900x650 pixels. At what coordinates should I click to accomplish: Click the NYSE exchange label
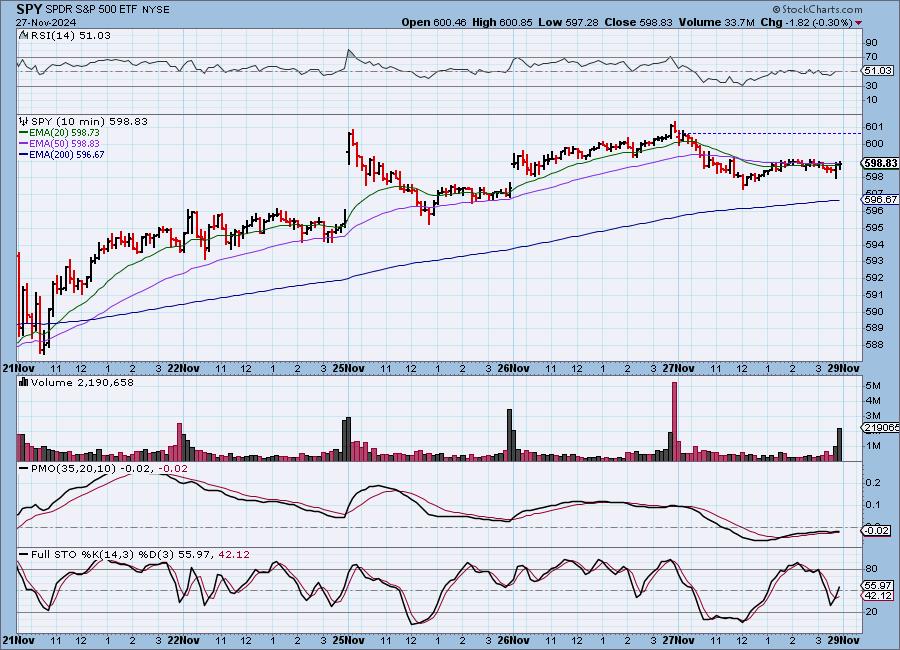point(155,10)
